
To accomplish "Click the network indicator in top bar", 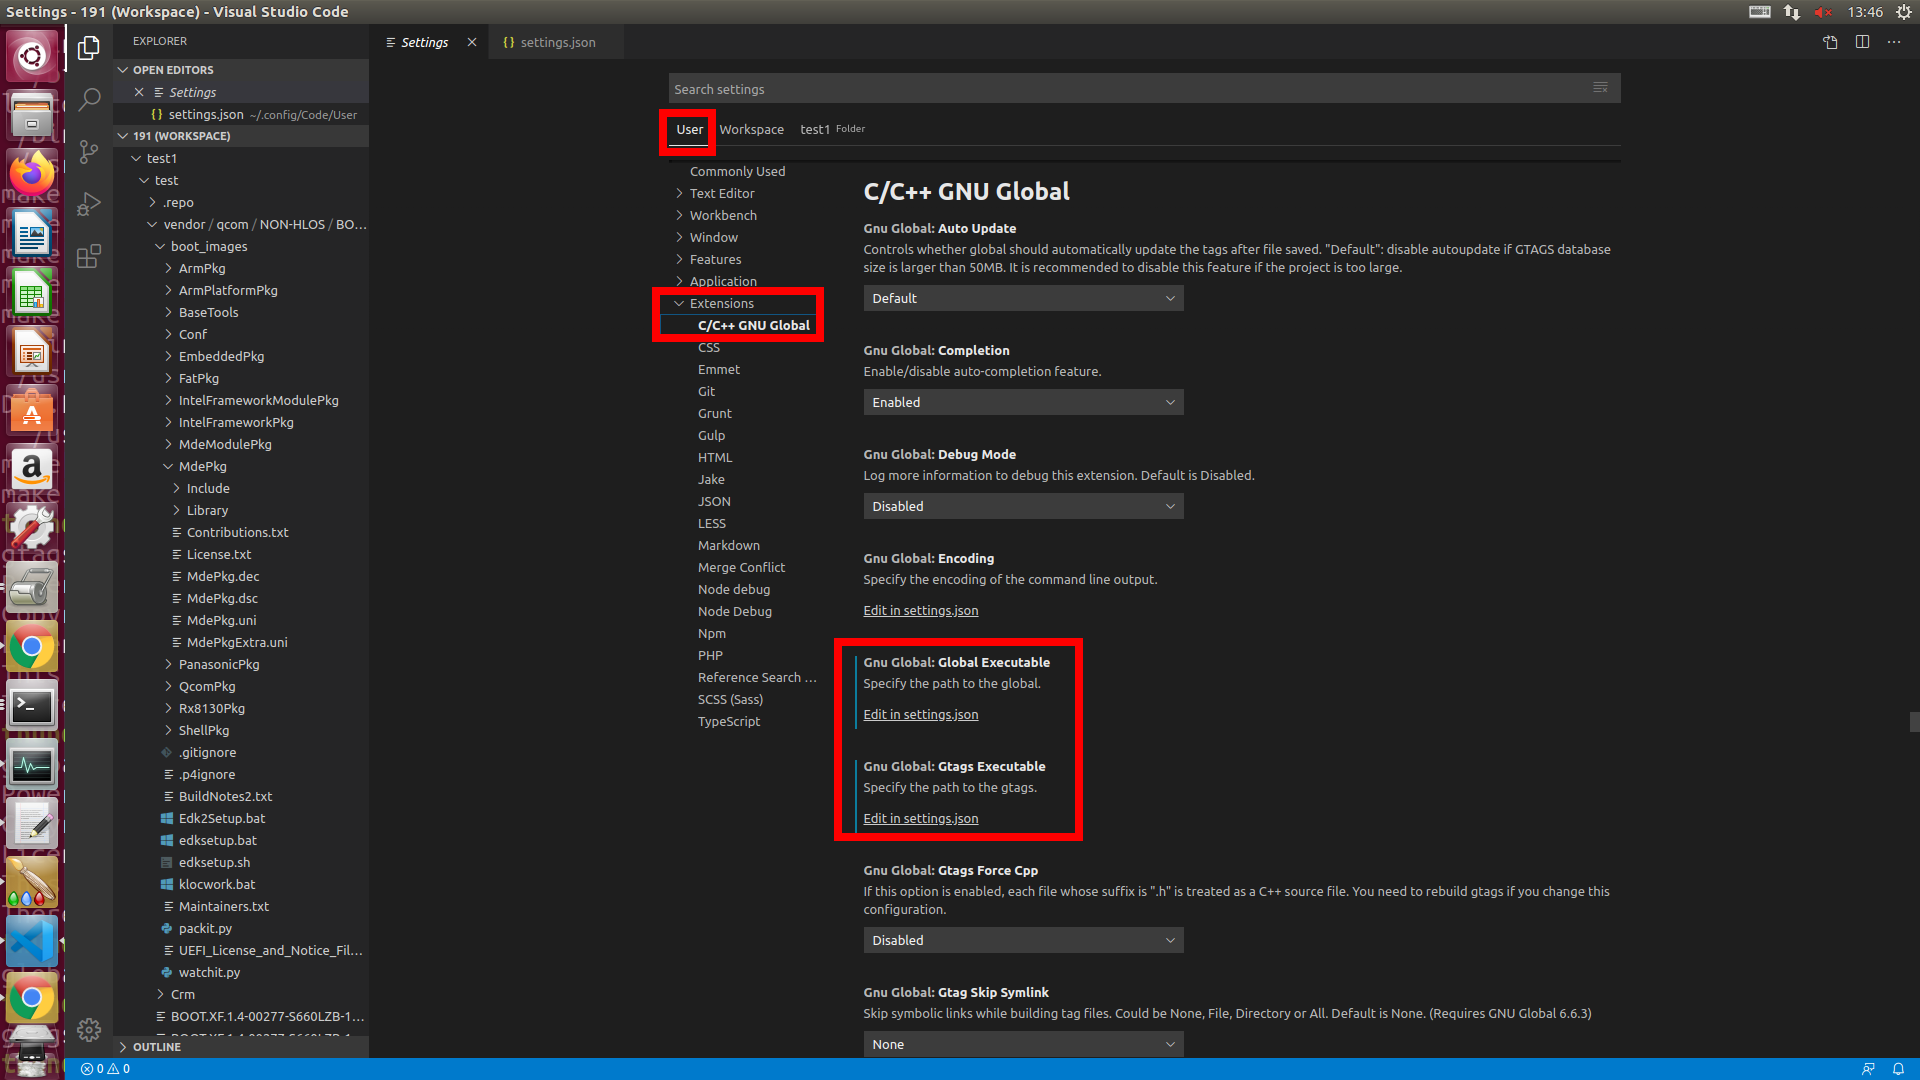I will pyautogui.click(x=1791, y=12).
